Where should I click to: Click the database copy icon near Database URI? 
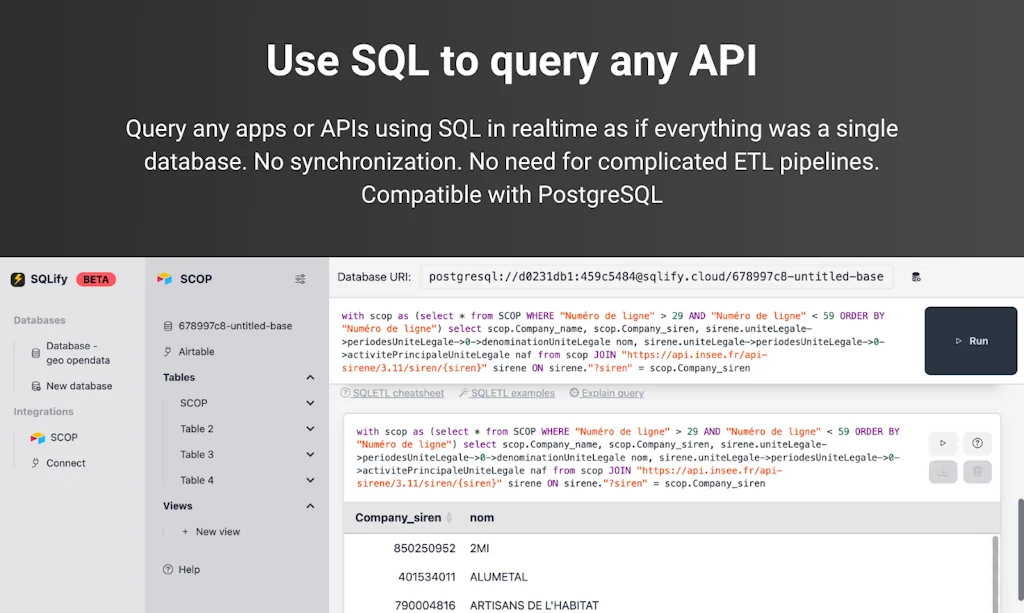click(x=917, y=277)
